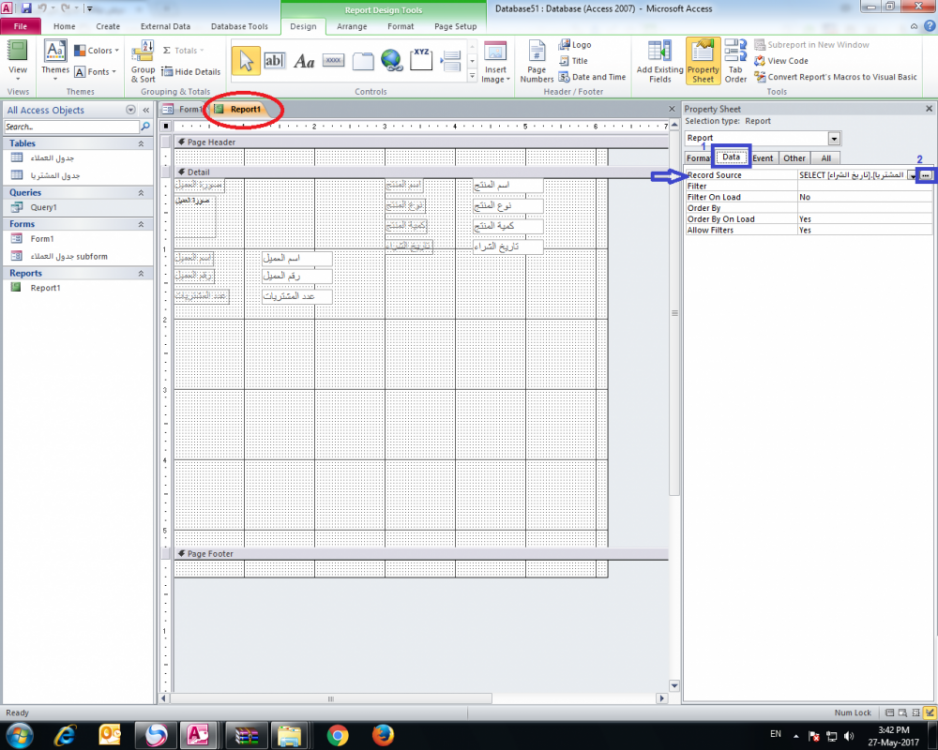Viewport: 938px width, 750px height.
Task: Click the Record Source builder button
Action: pos(926,175)
